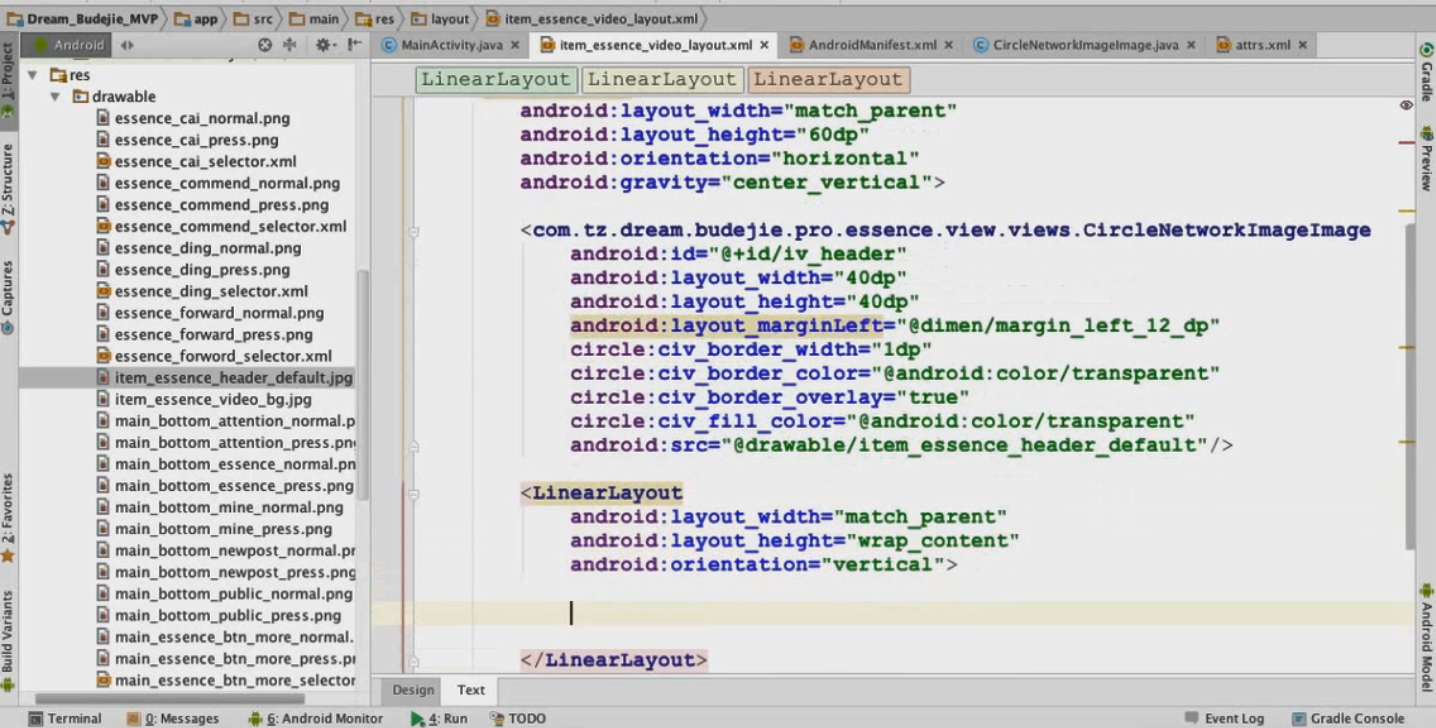Open the Gradle side panel

point(1427,73)
